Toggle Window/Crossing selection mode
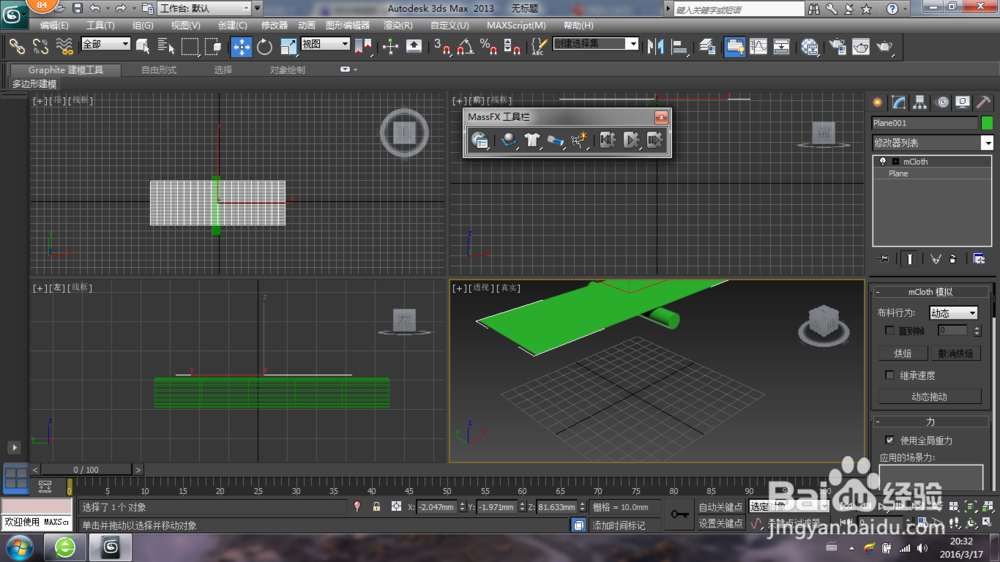Viewport: 1000px width, 562px height. pyautogui.click(x=214, y=47)
